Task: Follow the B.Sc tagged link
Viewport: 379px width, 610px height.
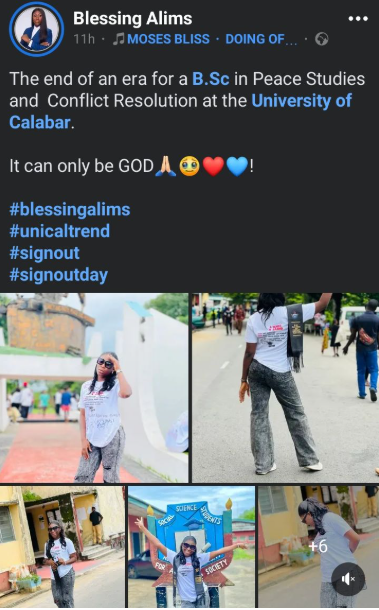Action: (x=211, y=79)
